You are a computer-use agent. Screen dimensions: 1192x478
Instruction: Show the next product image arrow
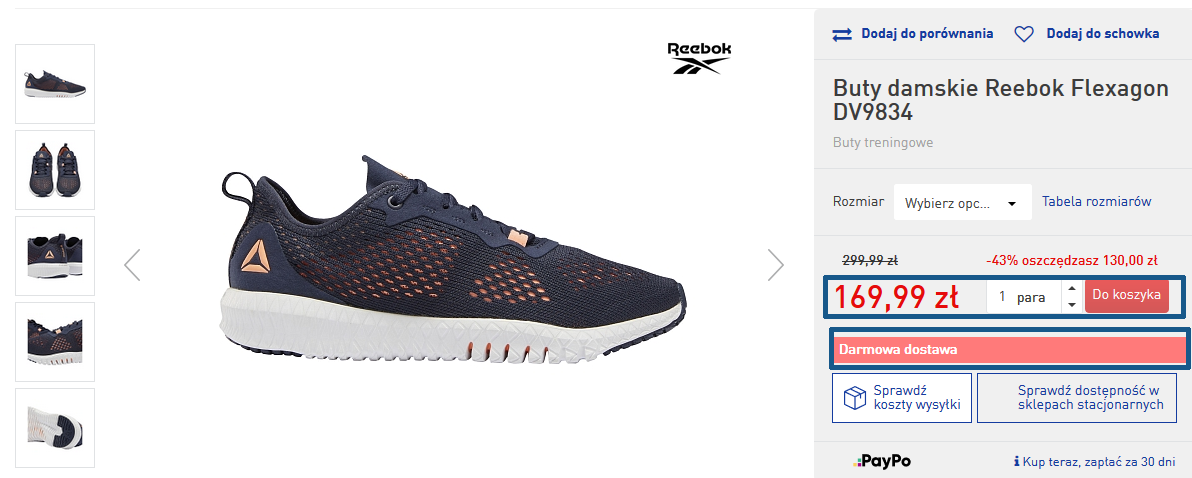pyautogui.click(x=775, y=265)
